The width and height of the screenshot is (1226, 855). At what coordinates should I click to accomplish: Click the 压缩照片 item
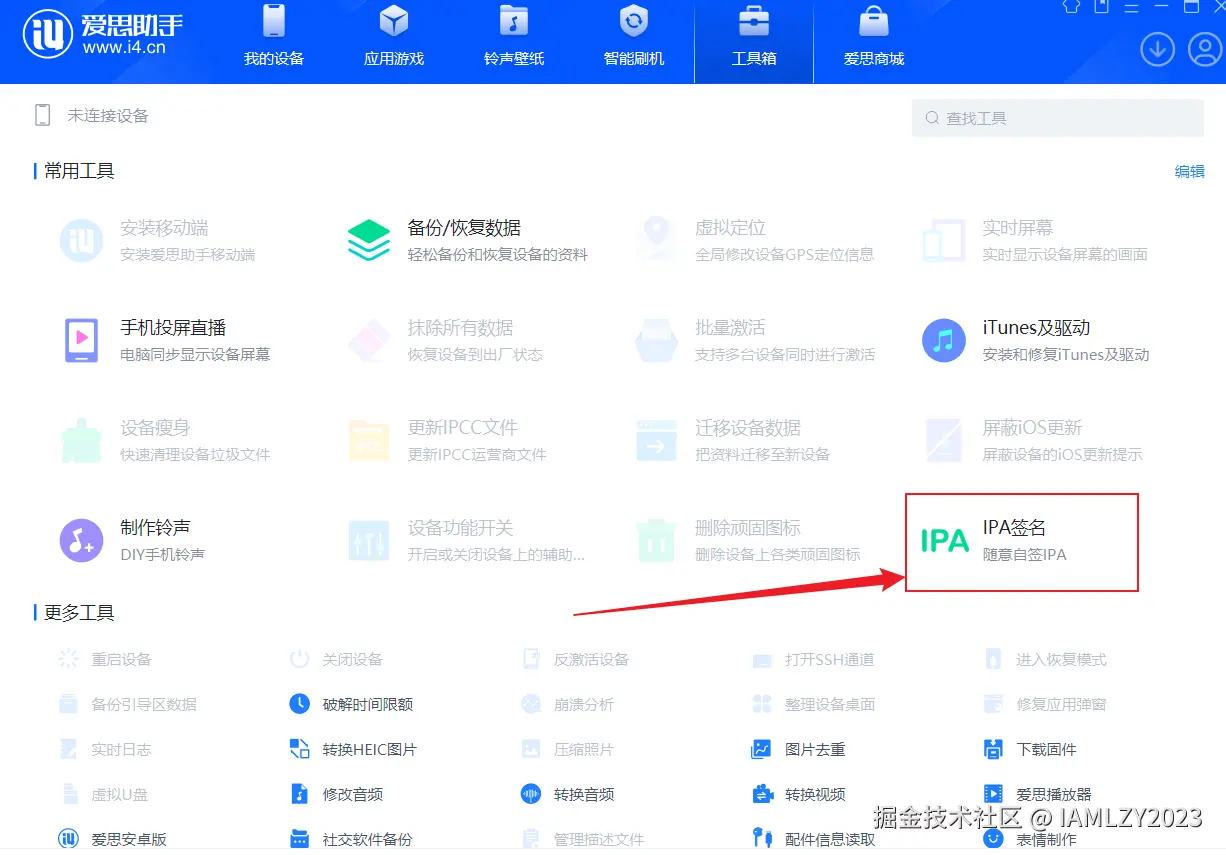click(567, 749)
